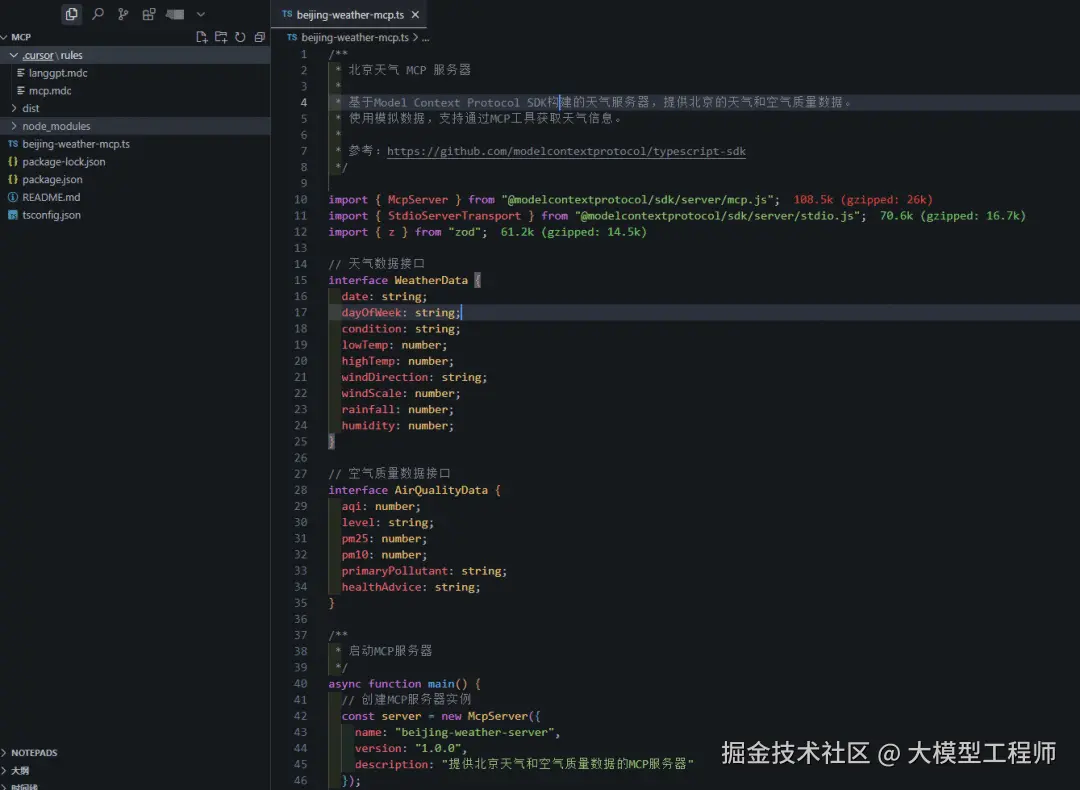Click the primaryPollutant property on line 33
Image resolution: width=1080 pixels, height=790 pixels.
tap(395, 571)
